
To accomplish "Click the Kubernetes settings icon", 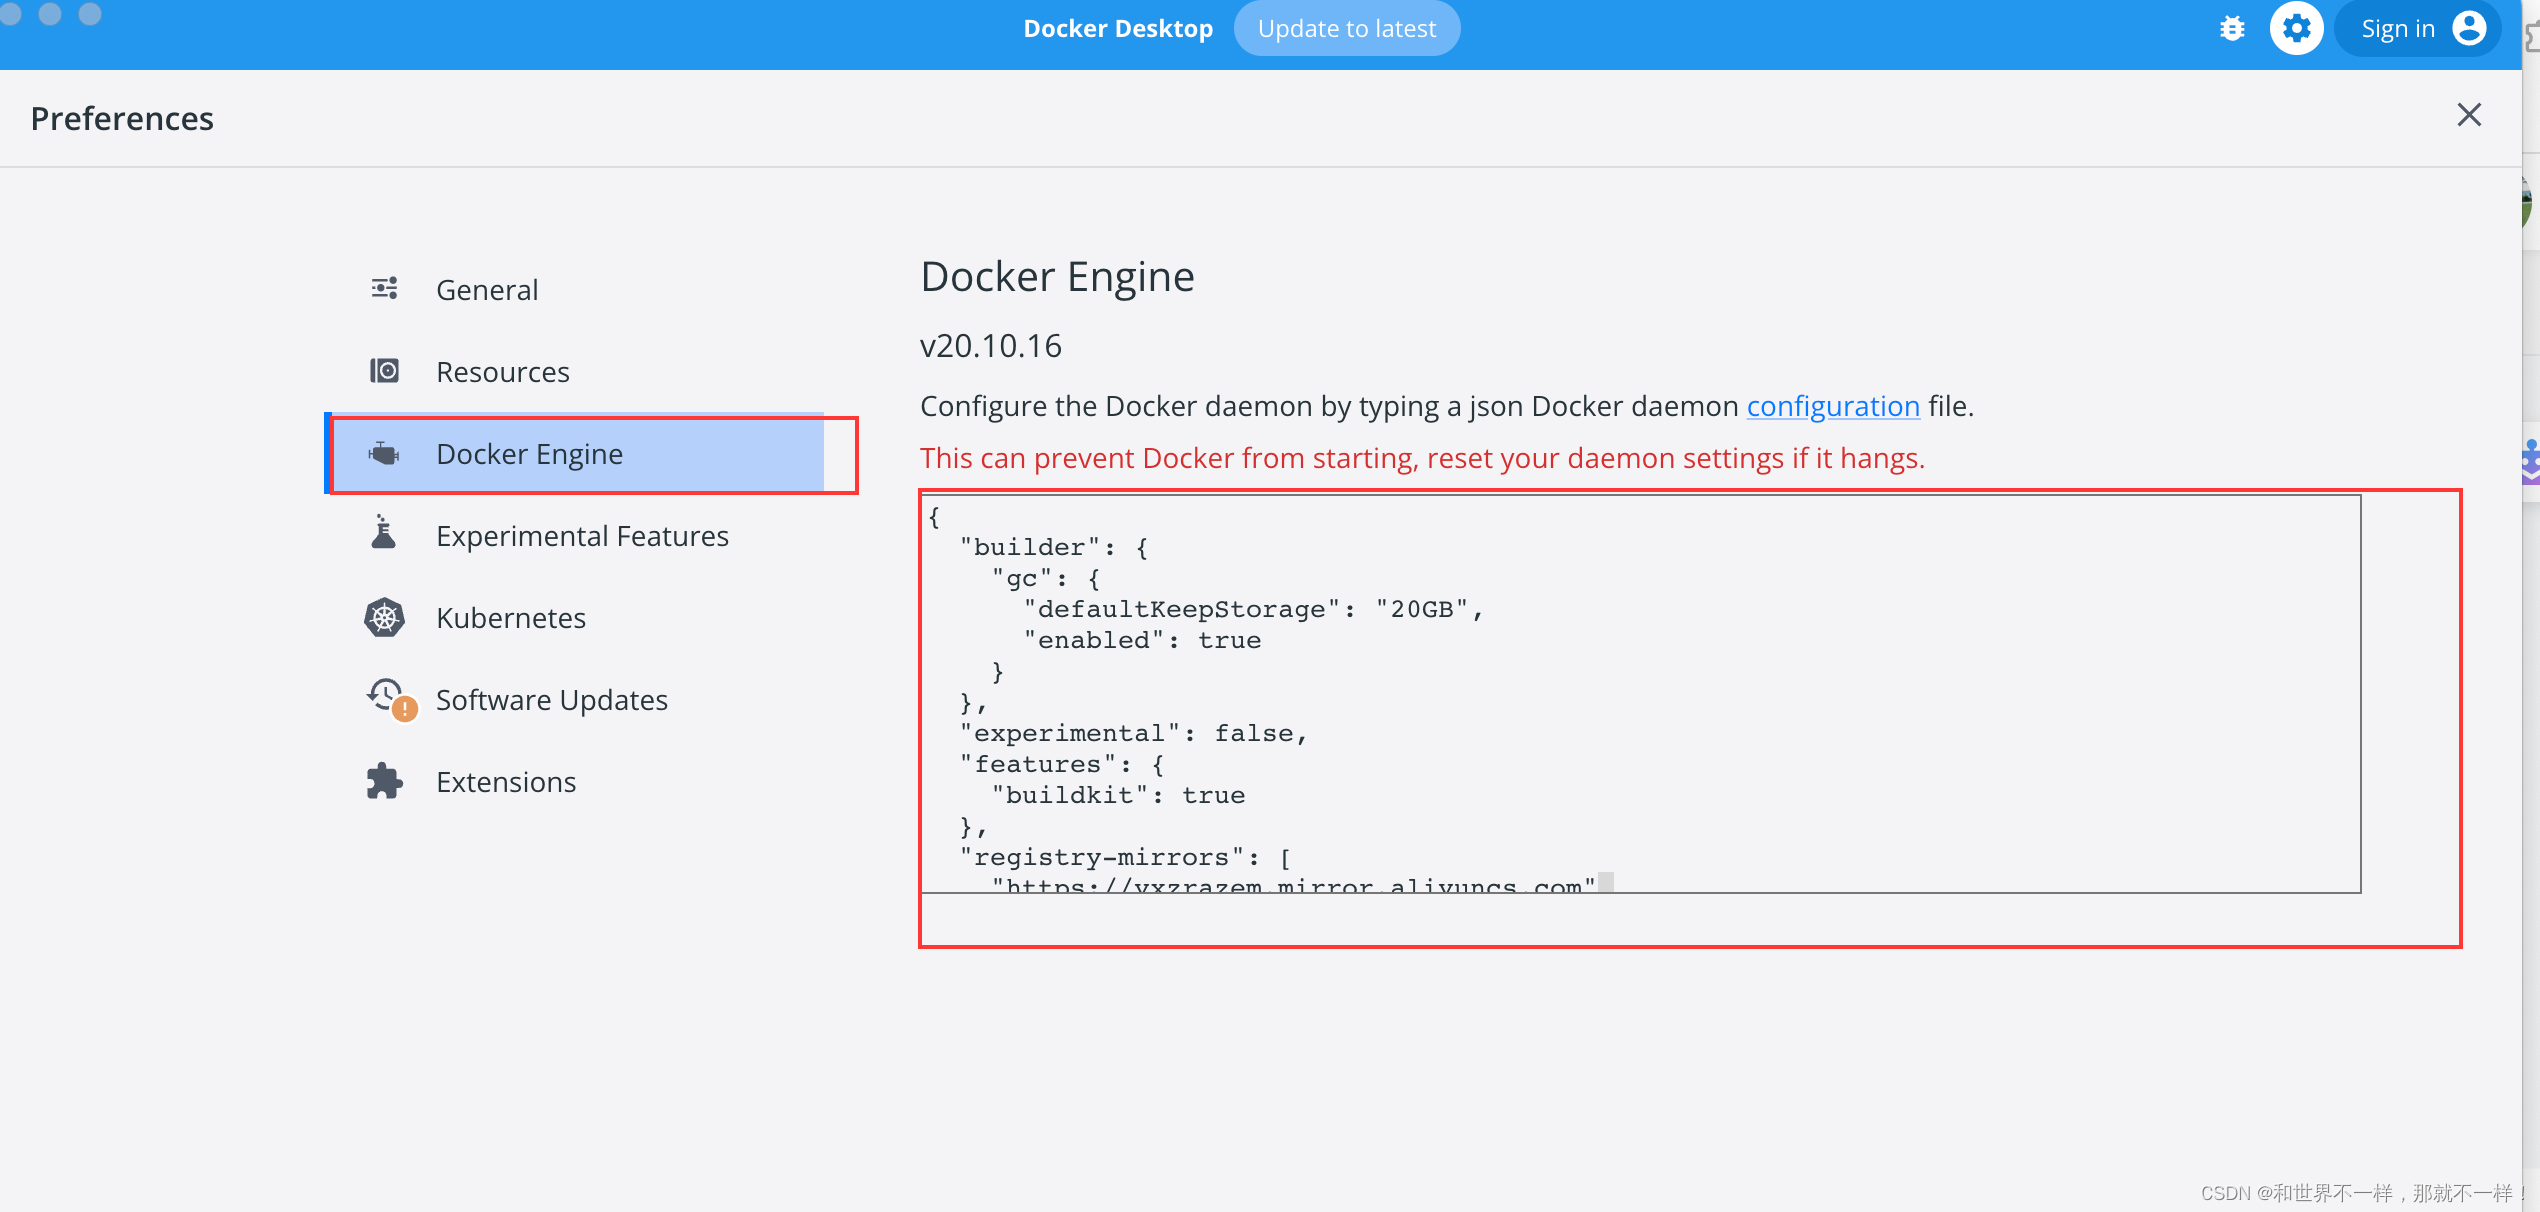I will click(382, 617).
